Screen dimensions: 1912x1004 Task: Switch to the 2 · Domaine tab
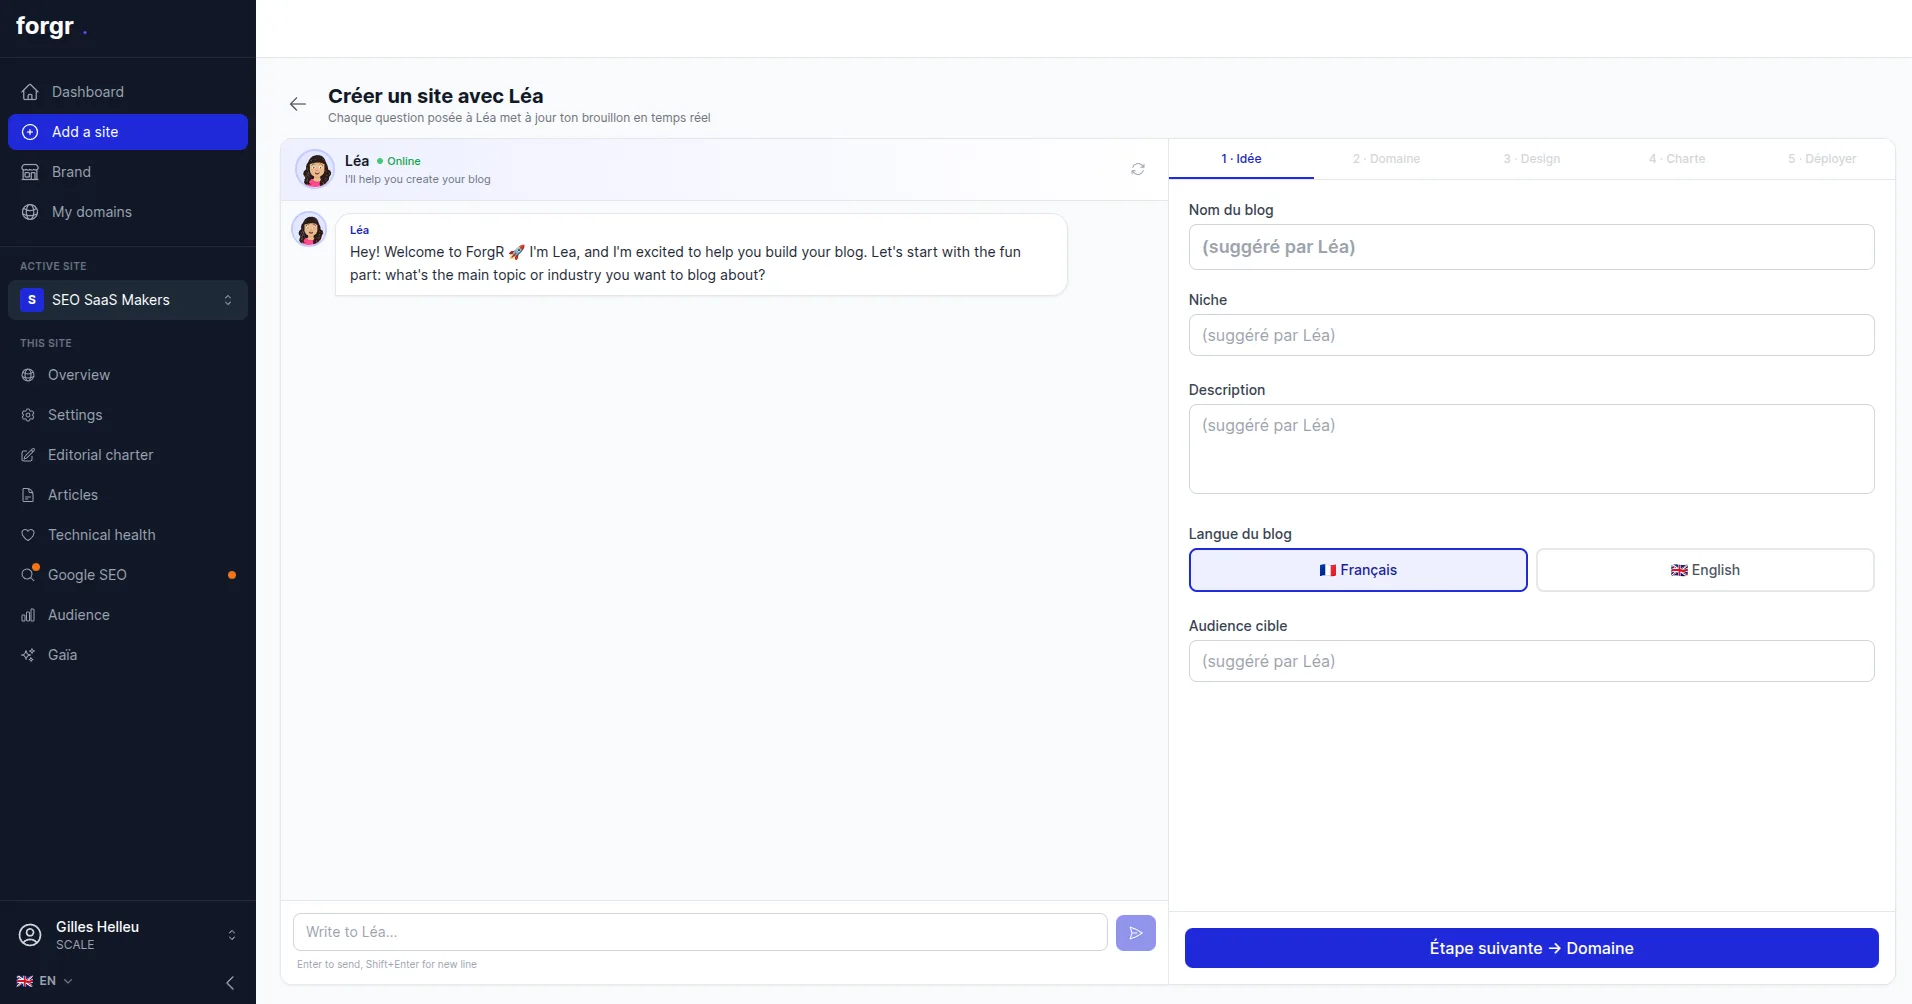1386,159
